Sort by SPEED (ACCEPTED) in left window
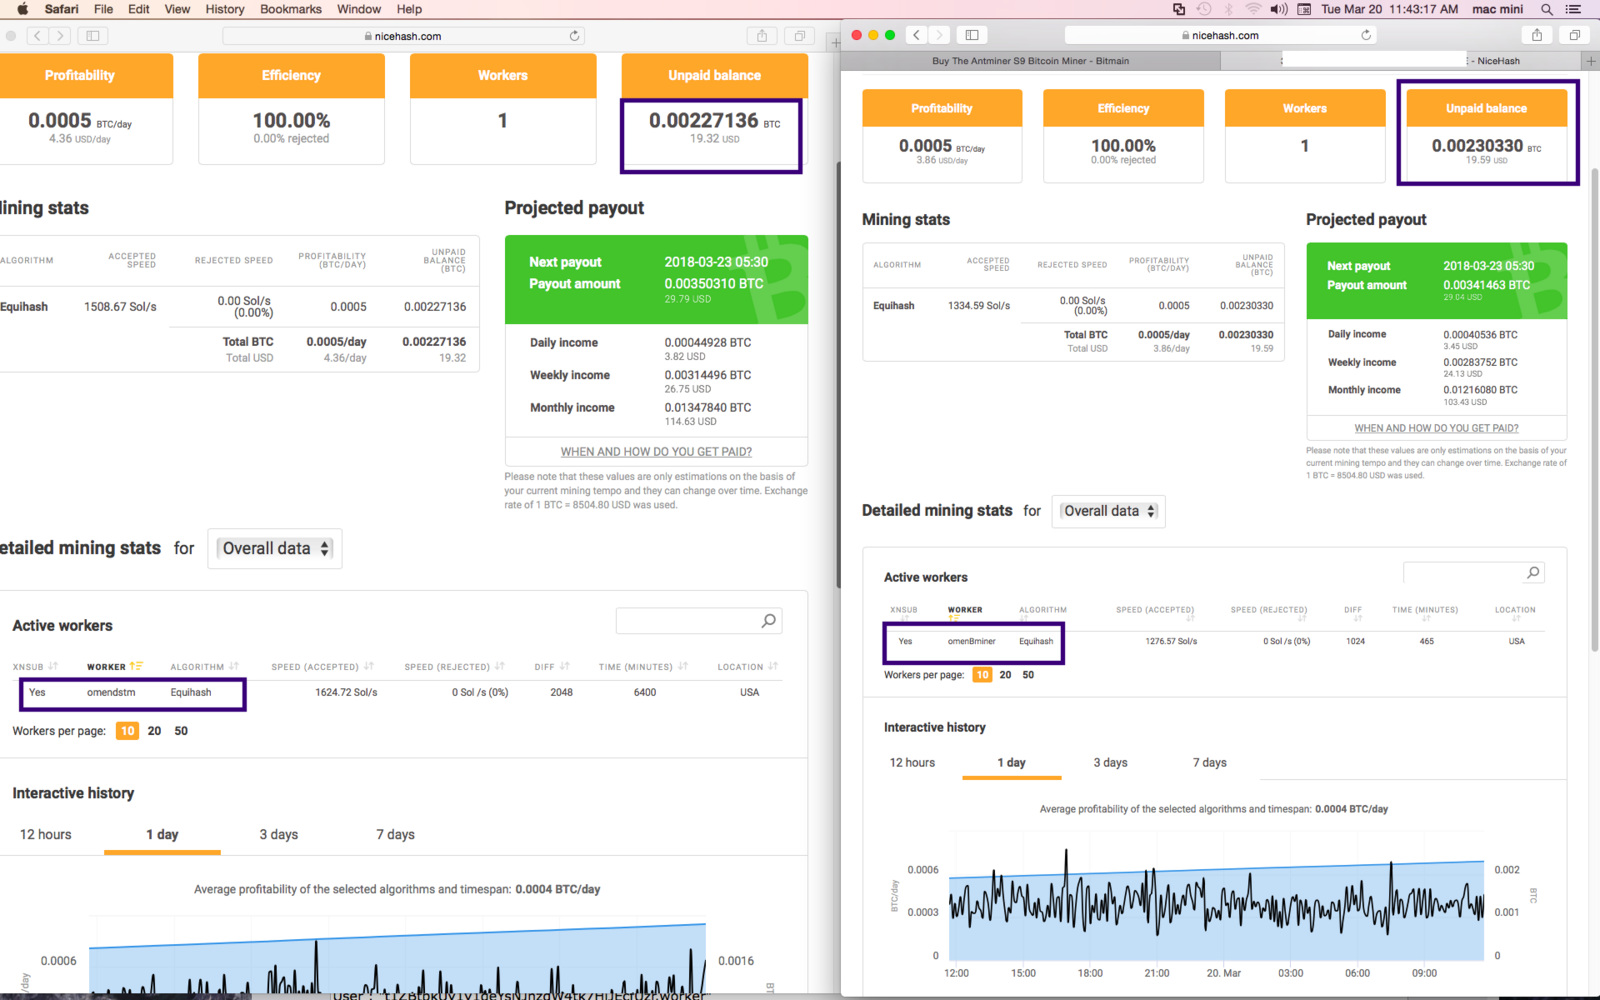 pos(322,666)
